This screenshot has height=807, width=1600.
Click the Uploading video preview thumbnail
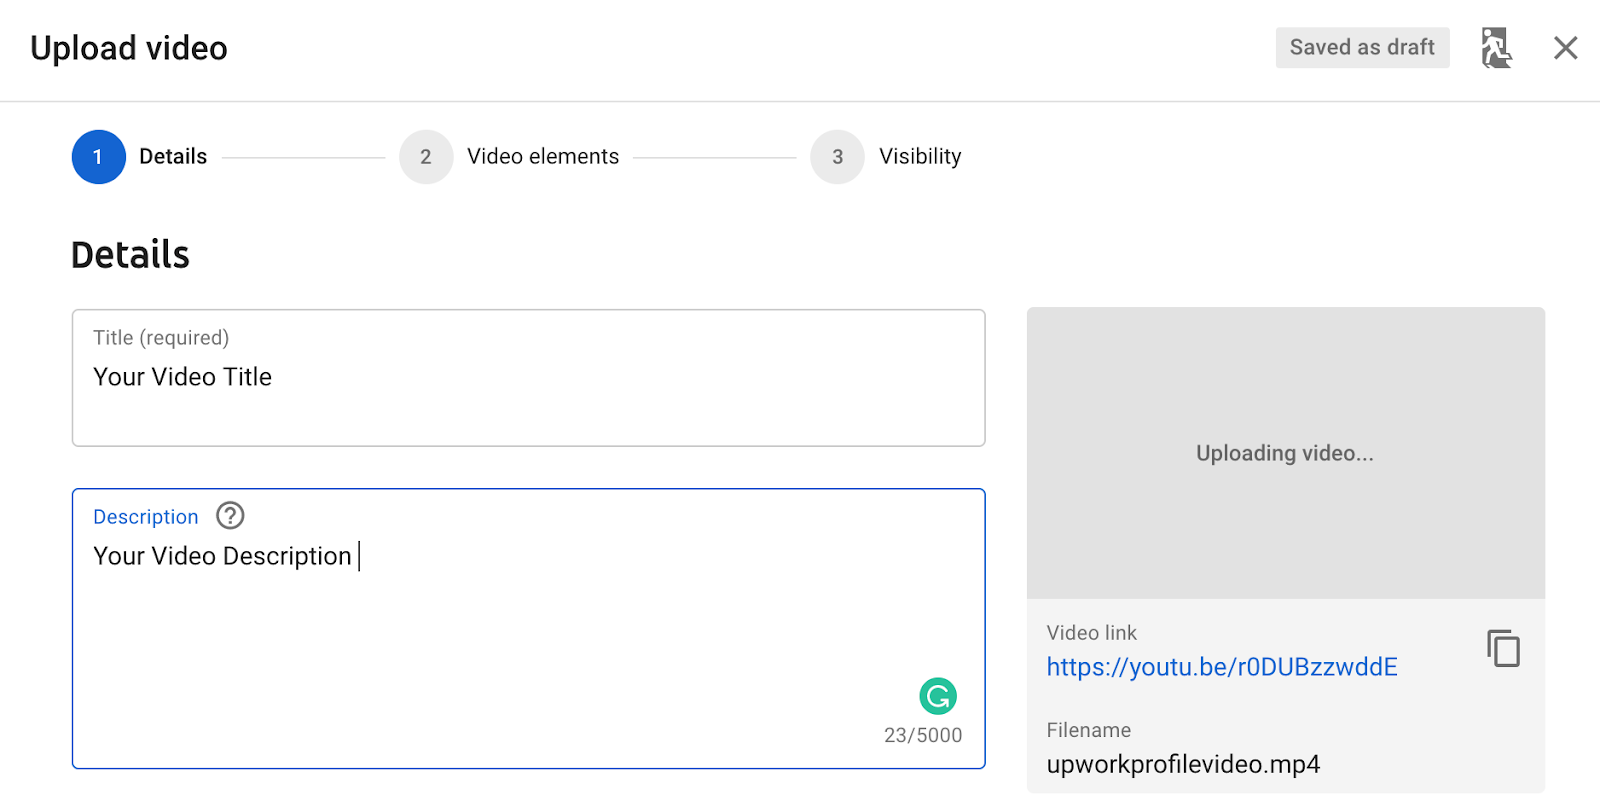point(1285,453)
